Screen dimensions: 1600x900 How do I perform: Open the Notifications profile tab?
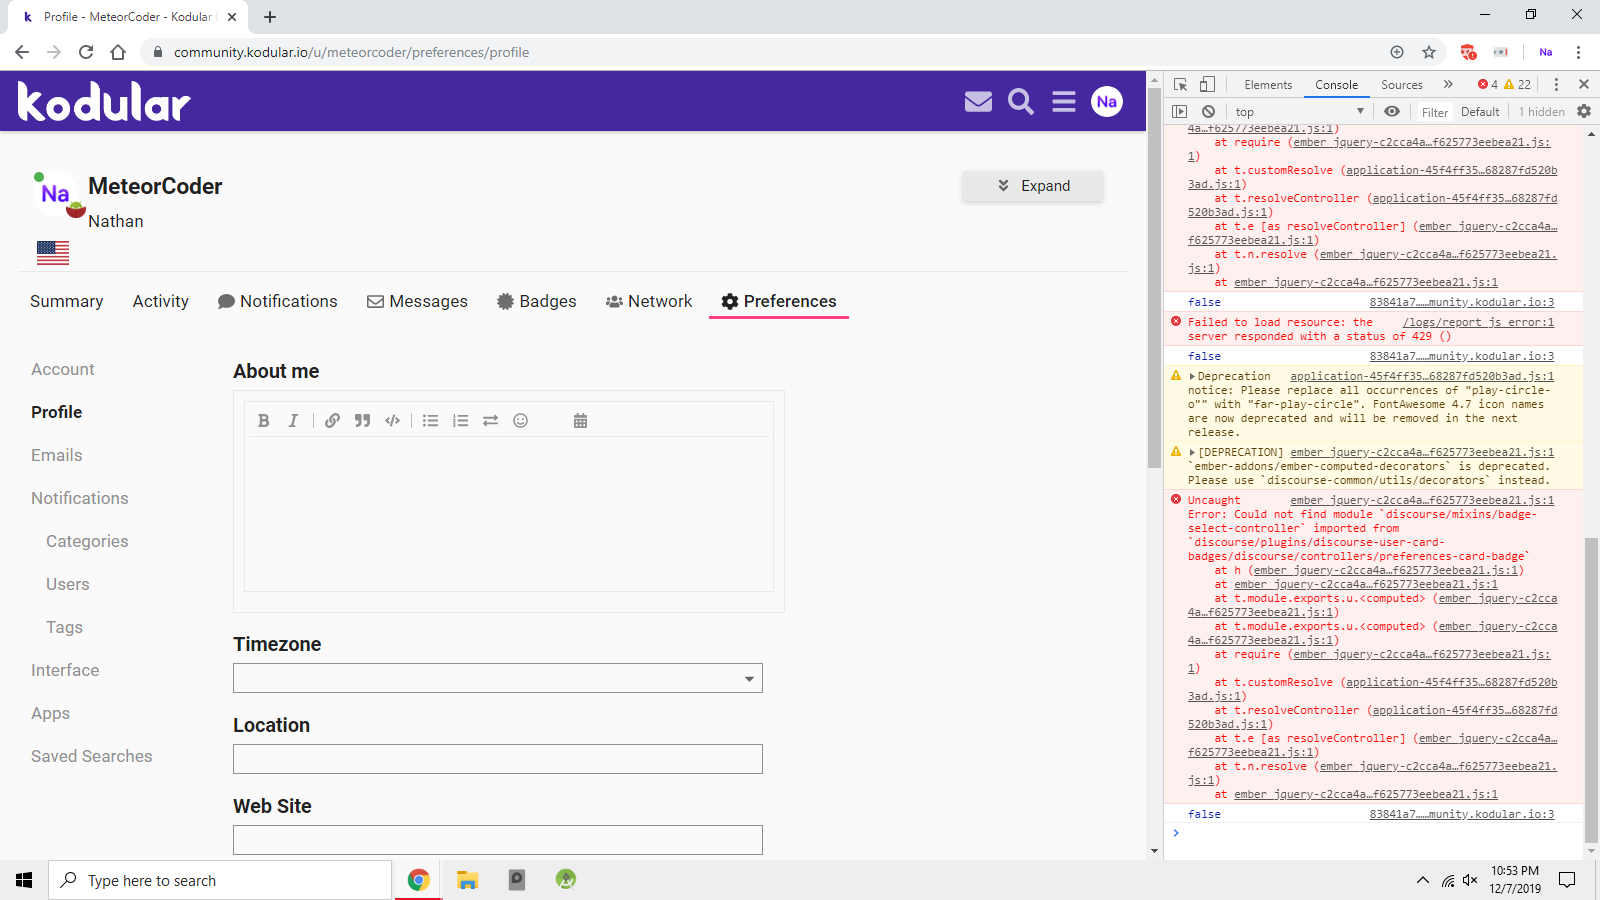point(278,301)
